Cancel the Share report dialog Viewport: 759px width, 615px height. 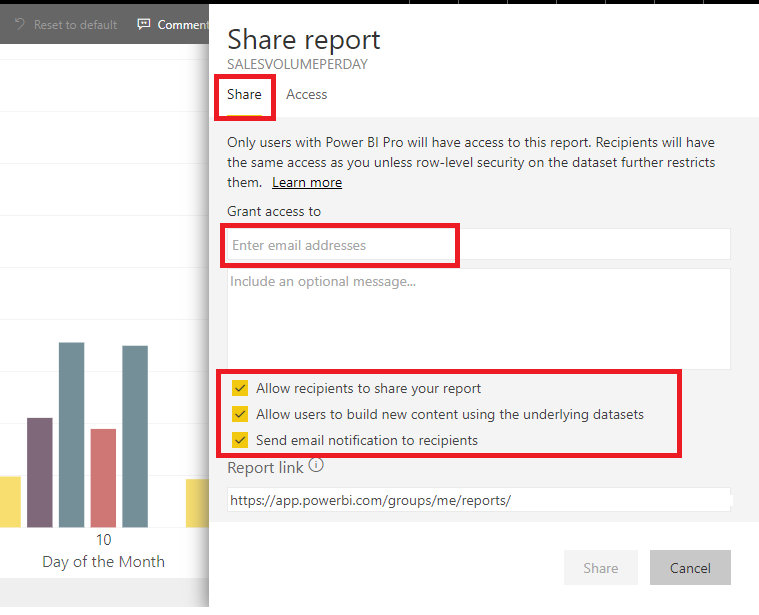(x=690, y=568)
